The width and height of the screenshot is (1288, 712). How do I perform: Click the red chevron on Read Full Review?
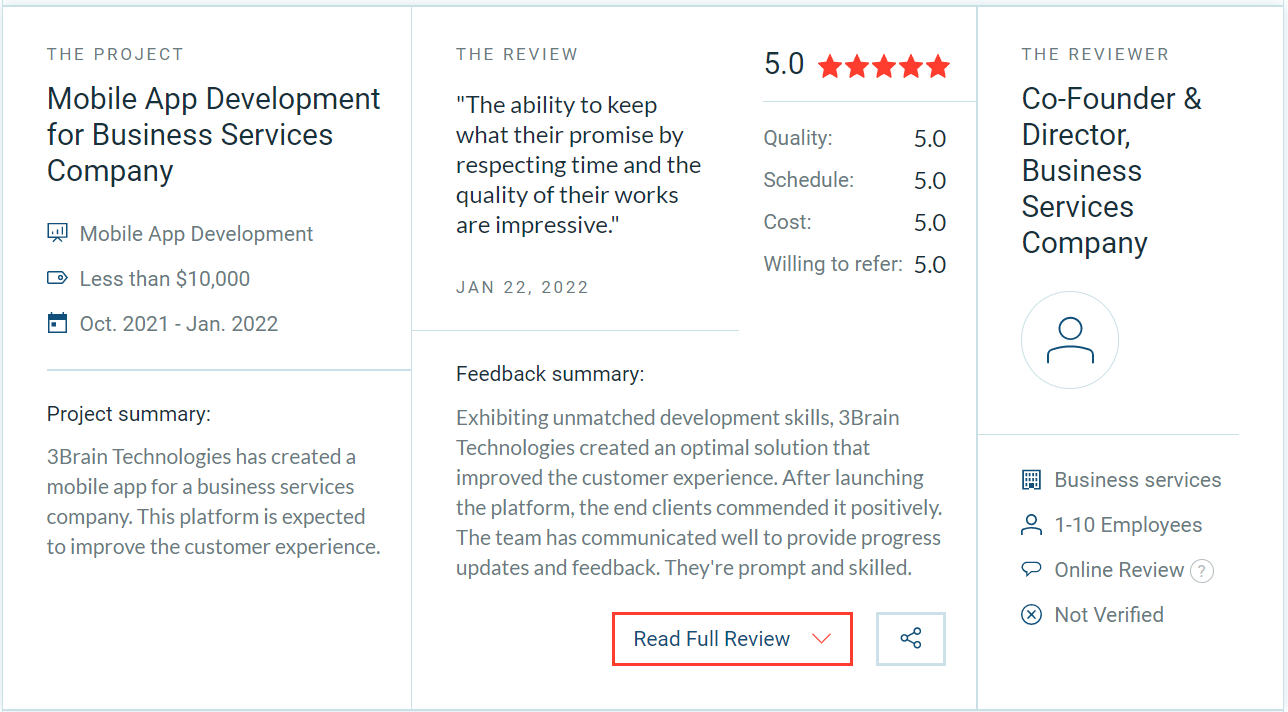pyautogui.click(x=821, y=639)
